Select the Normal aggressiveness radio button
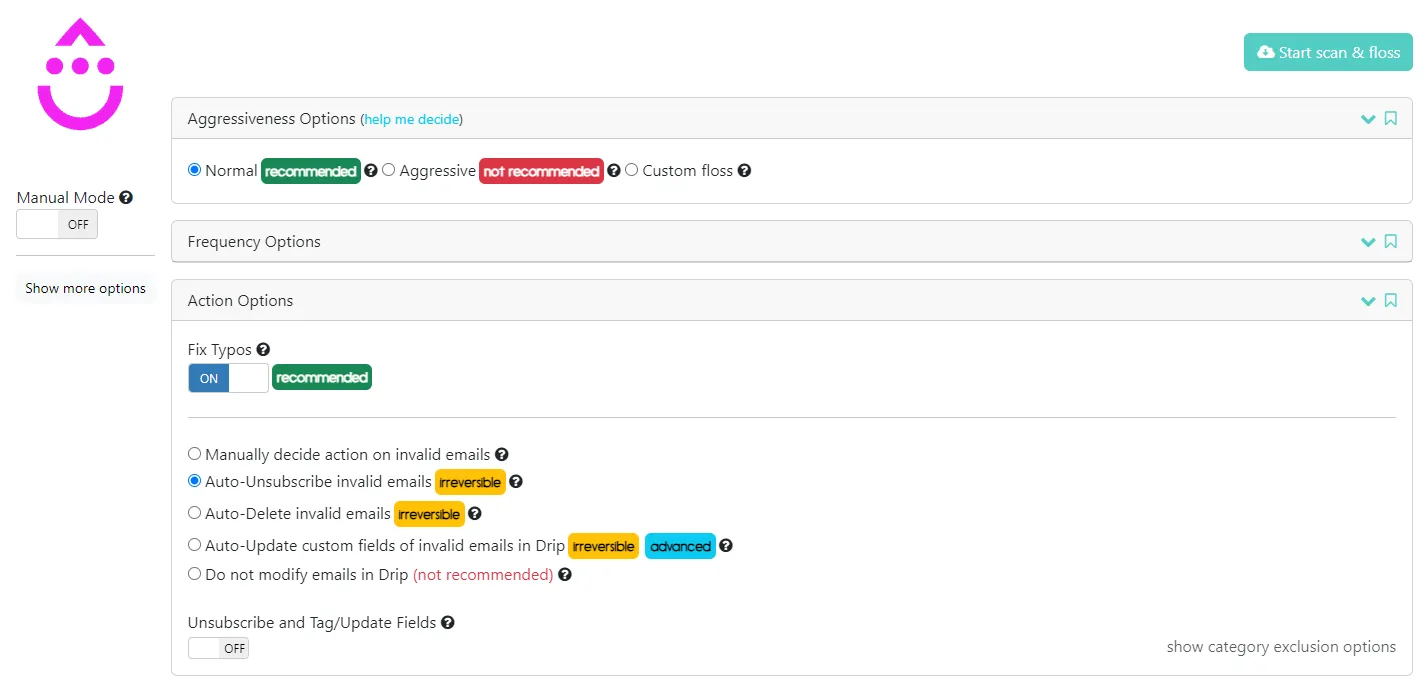The width and height of the screenshot is (1425, 688). [195, 170]
